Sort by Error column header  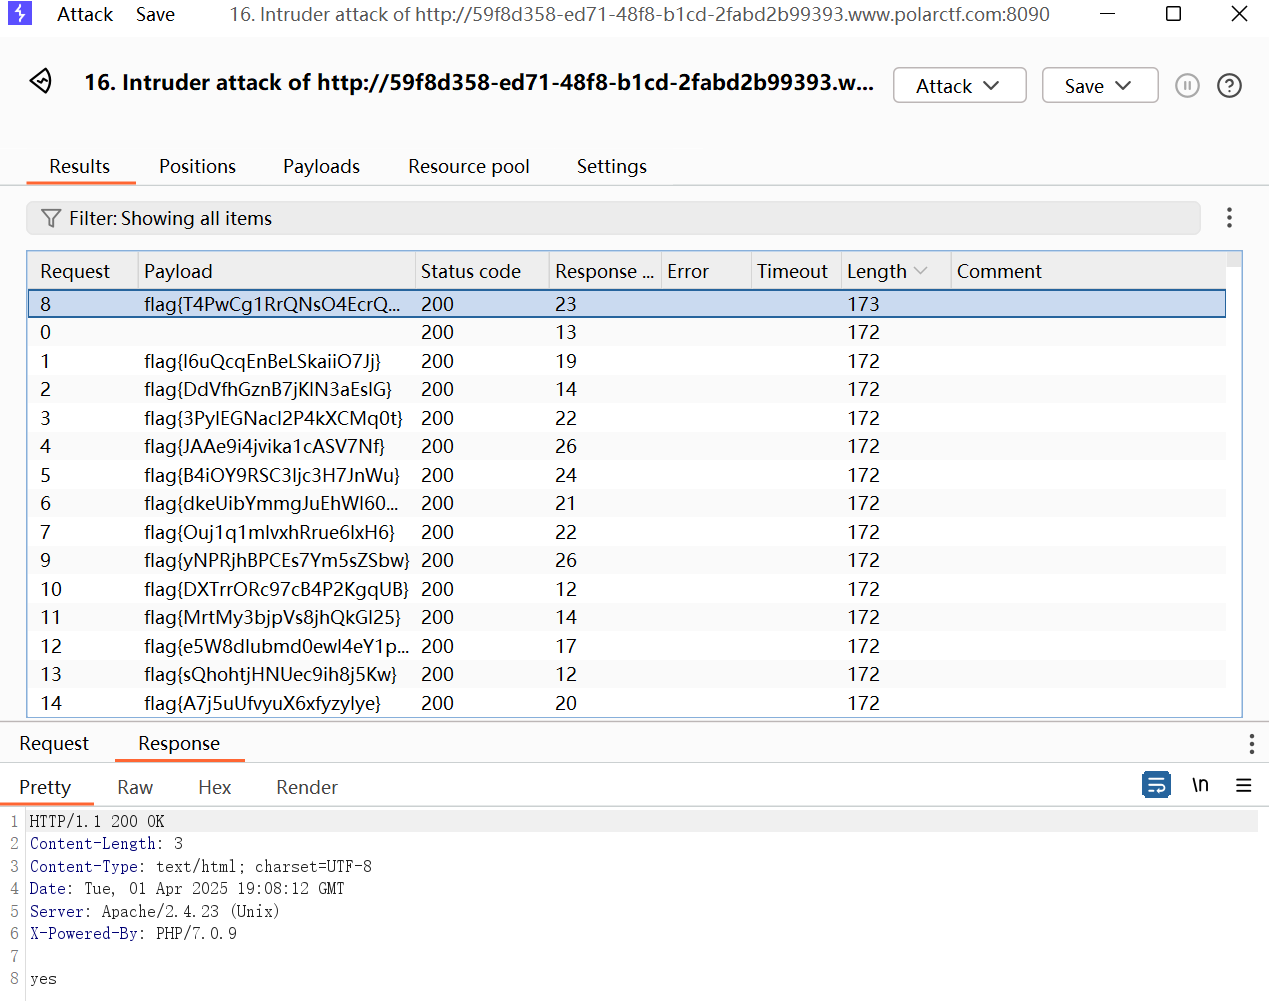pos(706,271)
